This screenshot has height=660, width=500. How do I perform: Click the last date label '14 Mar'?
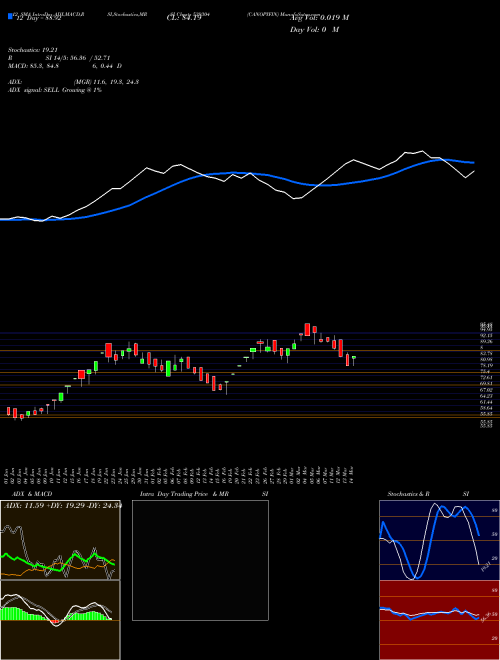pyautogui.click(x=351, y=474)
